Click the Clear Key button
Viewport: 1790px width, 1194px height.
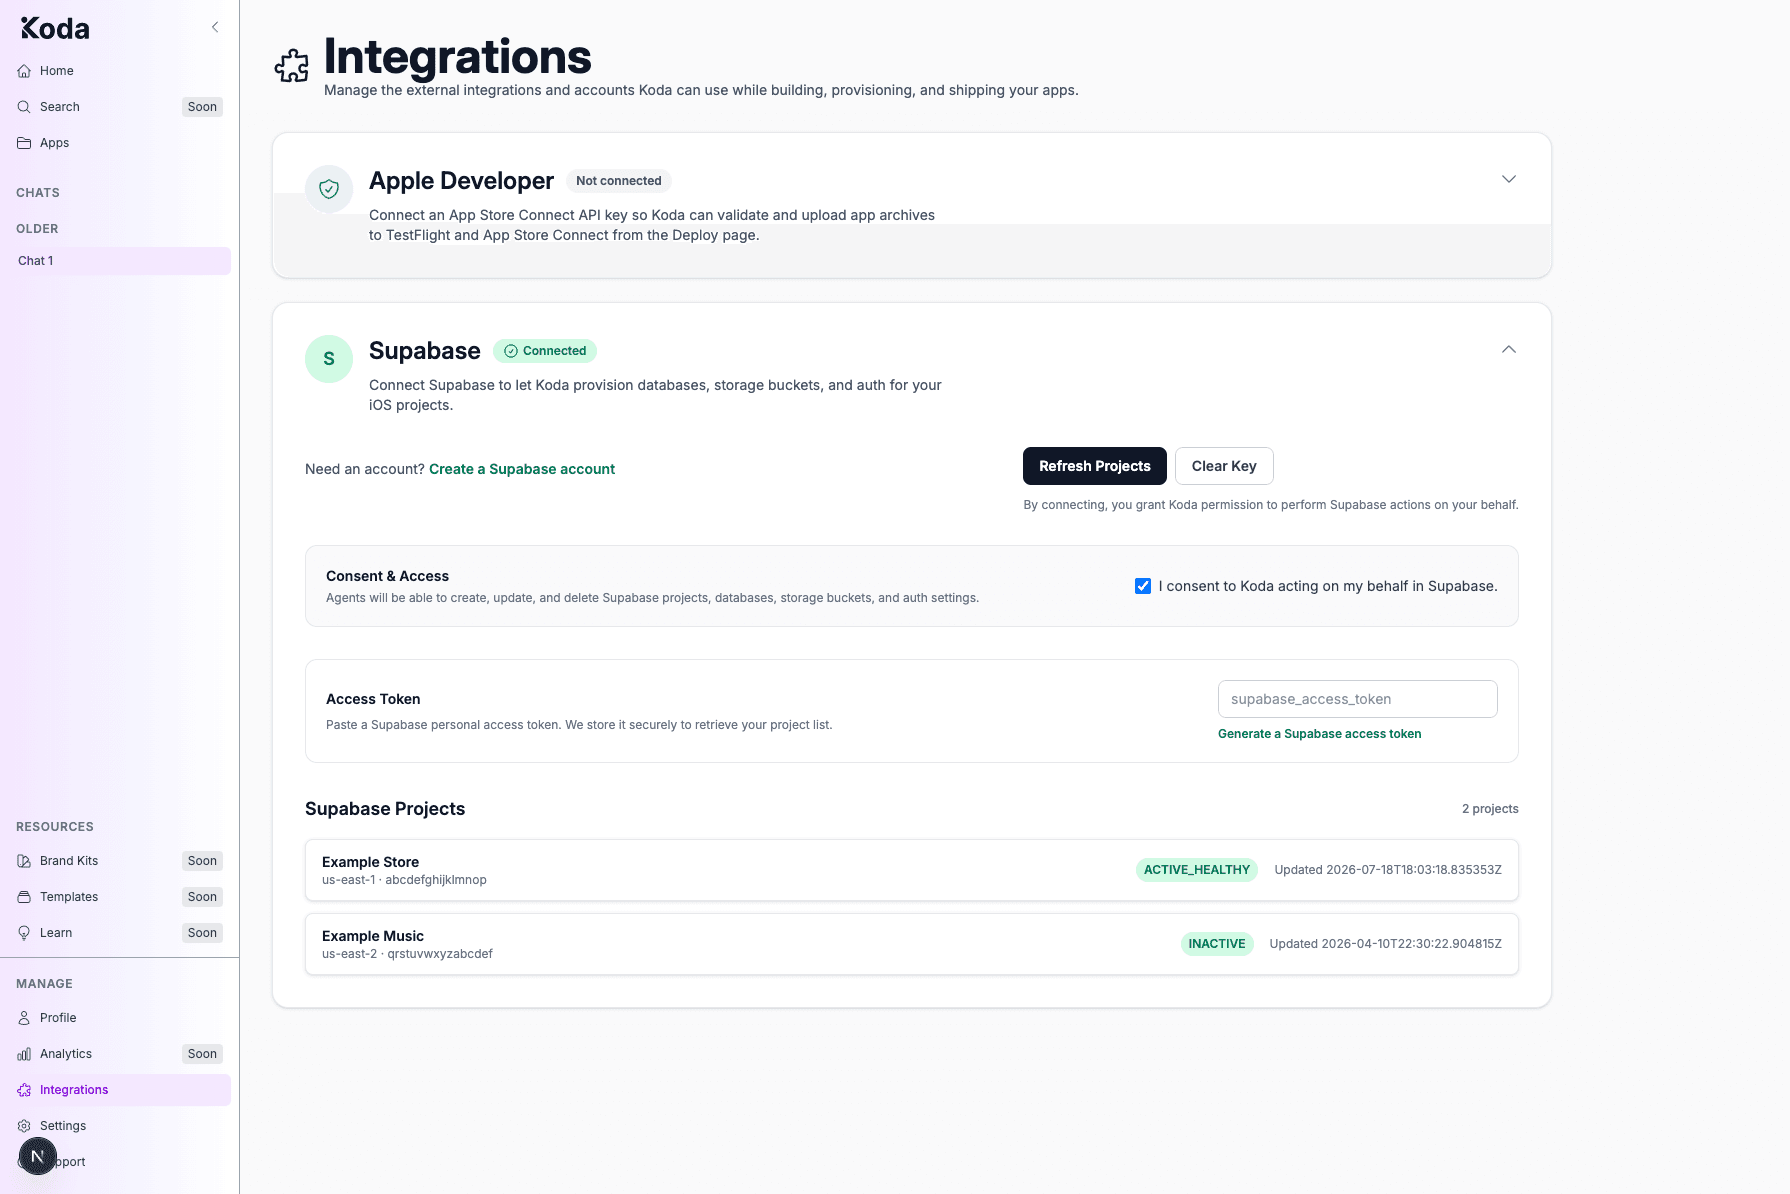(x=1224, y=466)
